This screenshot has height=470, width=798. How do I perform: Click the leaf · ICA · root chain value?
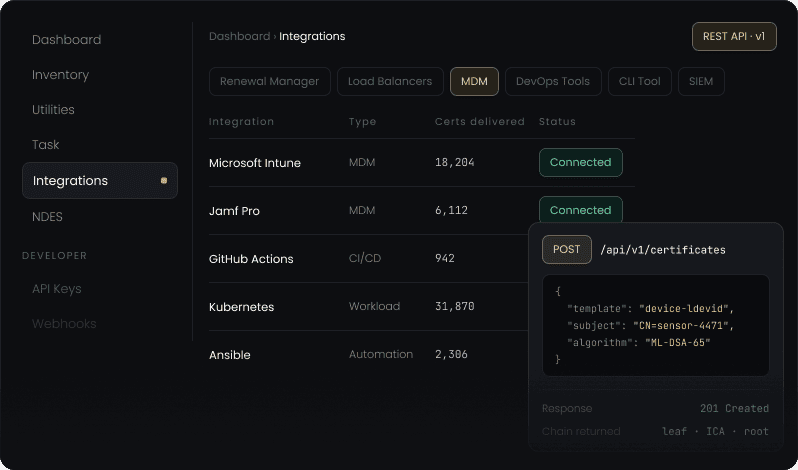pyautogui.click(x=715, y=431)
